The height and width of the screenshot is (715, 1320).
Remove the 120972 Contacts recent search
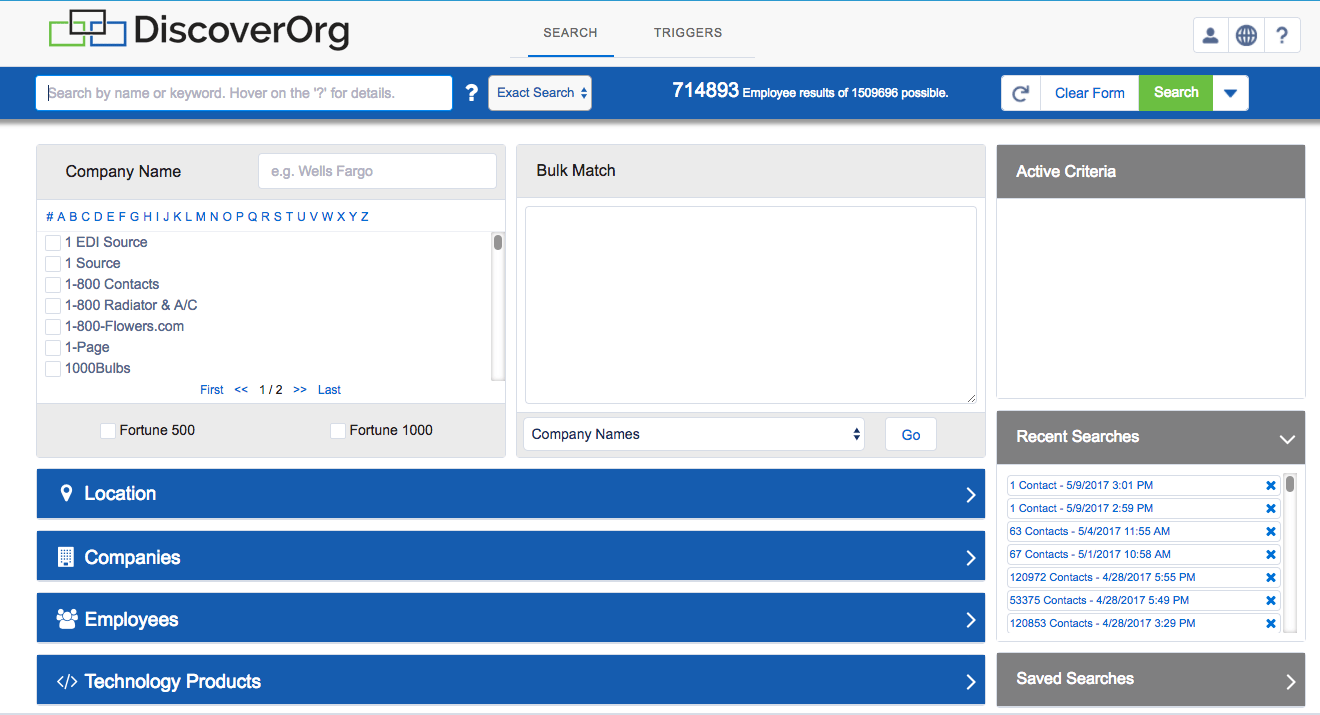tap(1271, 578)
